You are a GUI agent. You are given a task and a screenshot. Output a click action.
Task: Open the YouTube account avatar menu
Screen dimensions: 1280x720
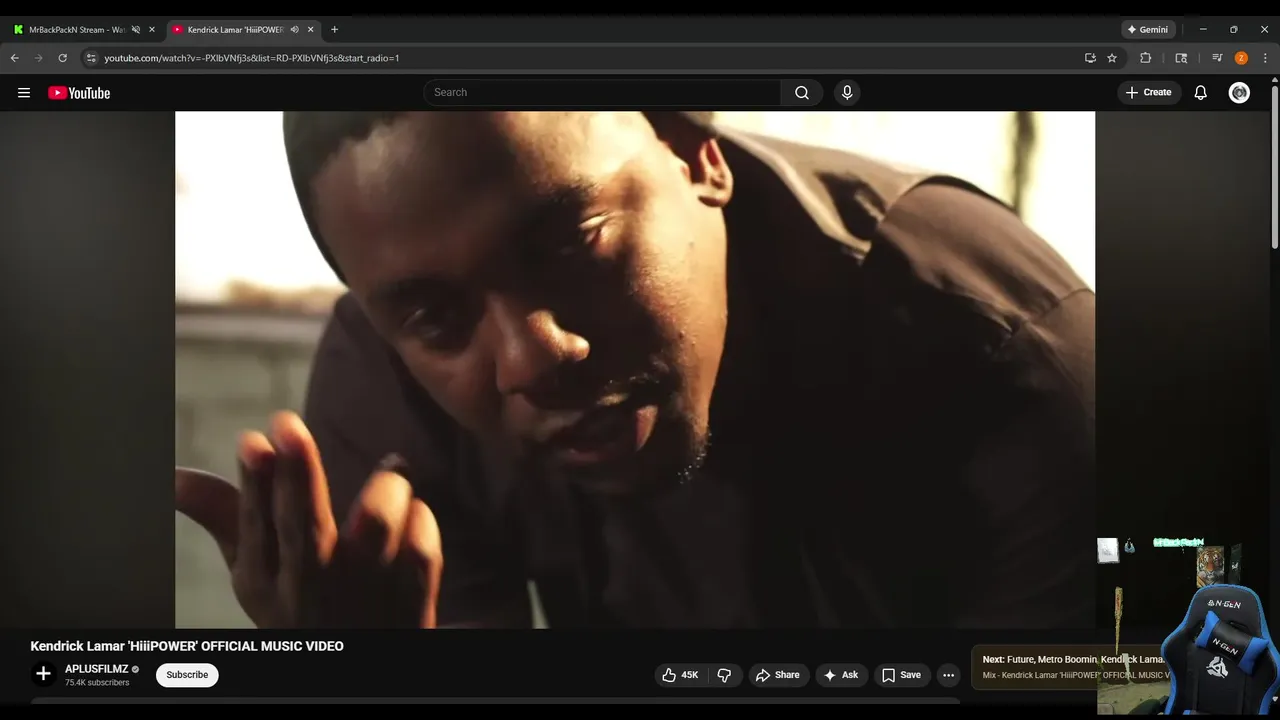coord(1240,93)
